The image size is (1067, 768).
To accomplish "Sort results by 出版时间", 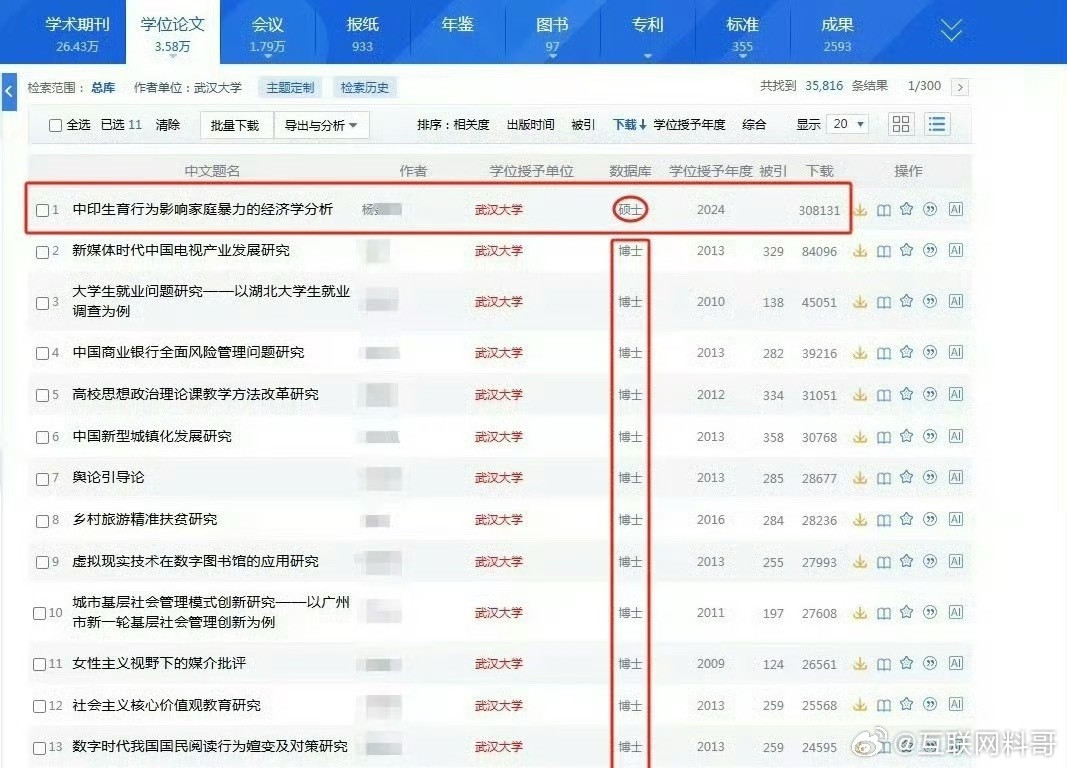I will click(x=530, y=124).
